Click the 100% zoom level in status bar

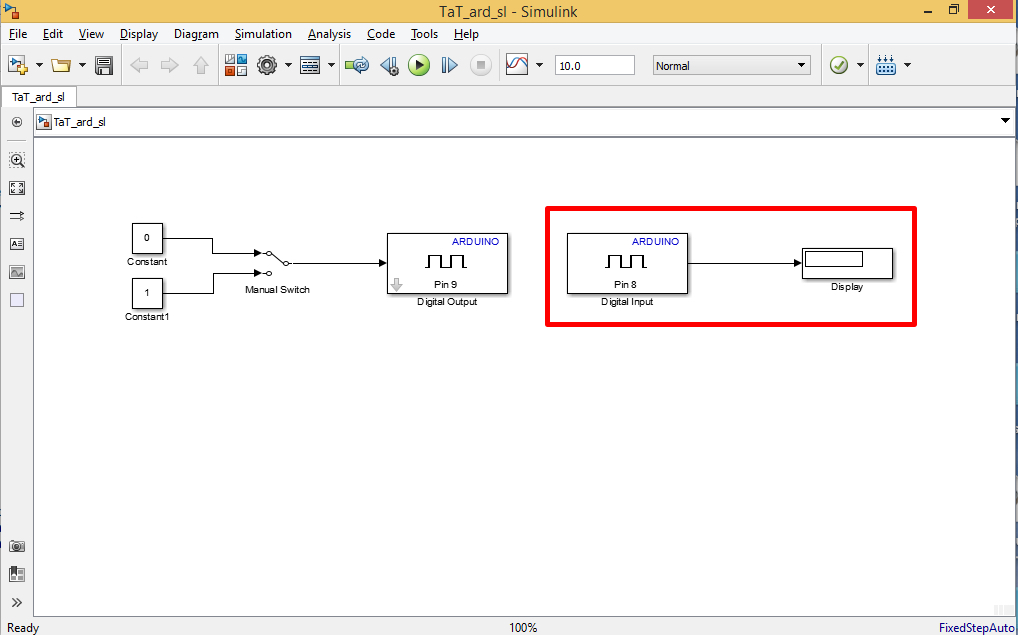523,628
